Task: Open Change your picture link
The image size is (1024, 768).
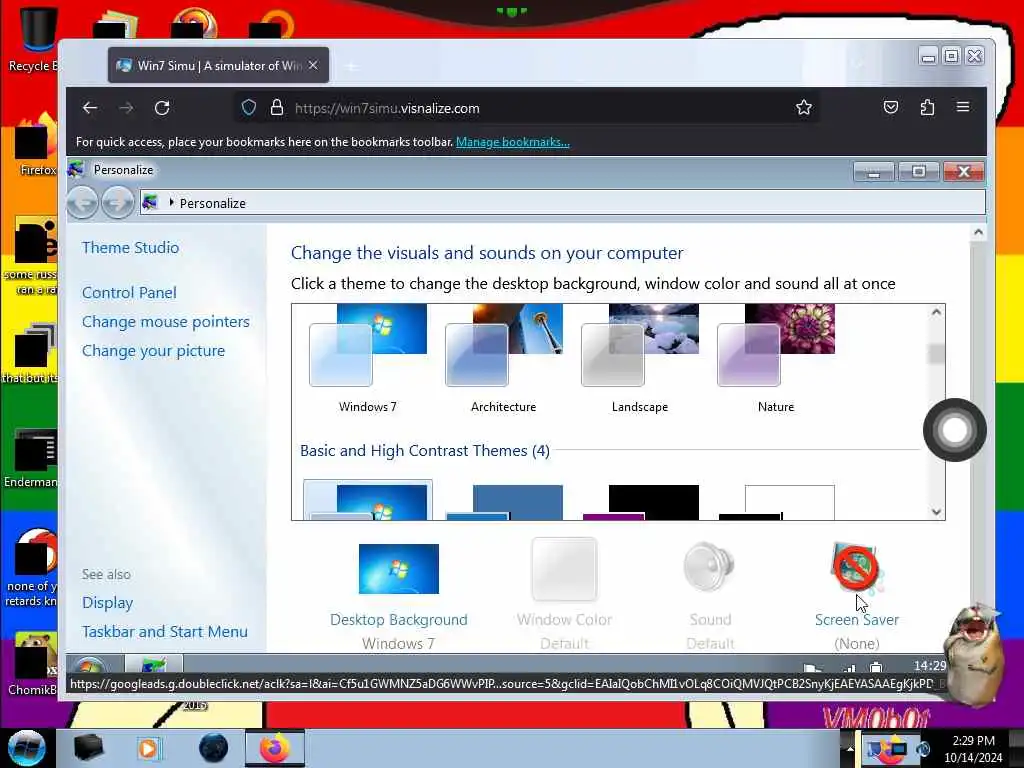Action: (153, 351)
